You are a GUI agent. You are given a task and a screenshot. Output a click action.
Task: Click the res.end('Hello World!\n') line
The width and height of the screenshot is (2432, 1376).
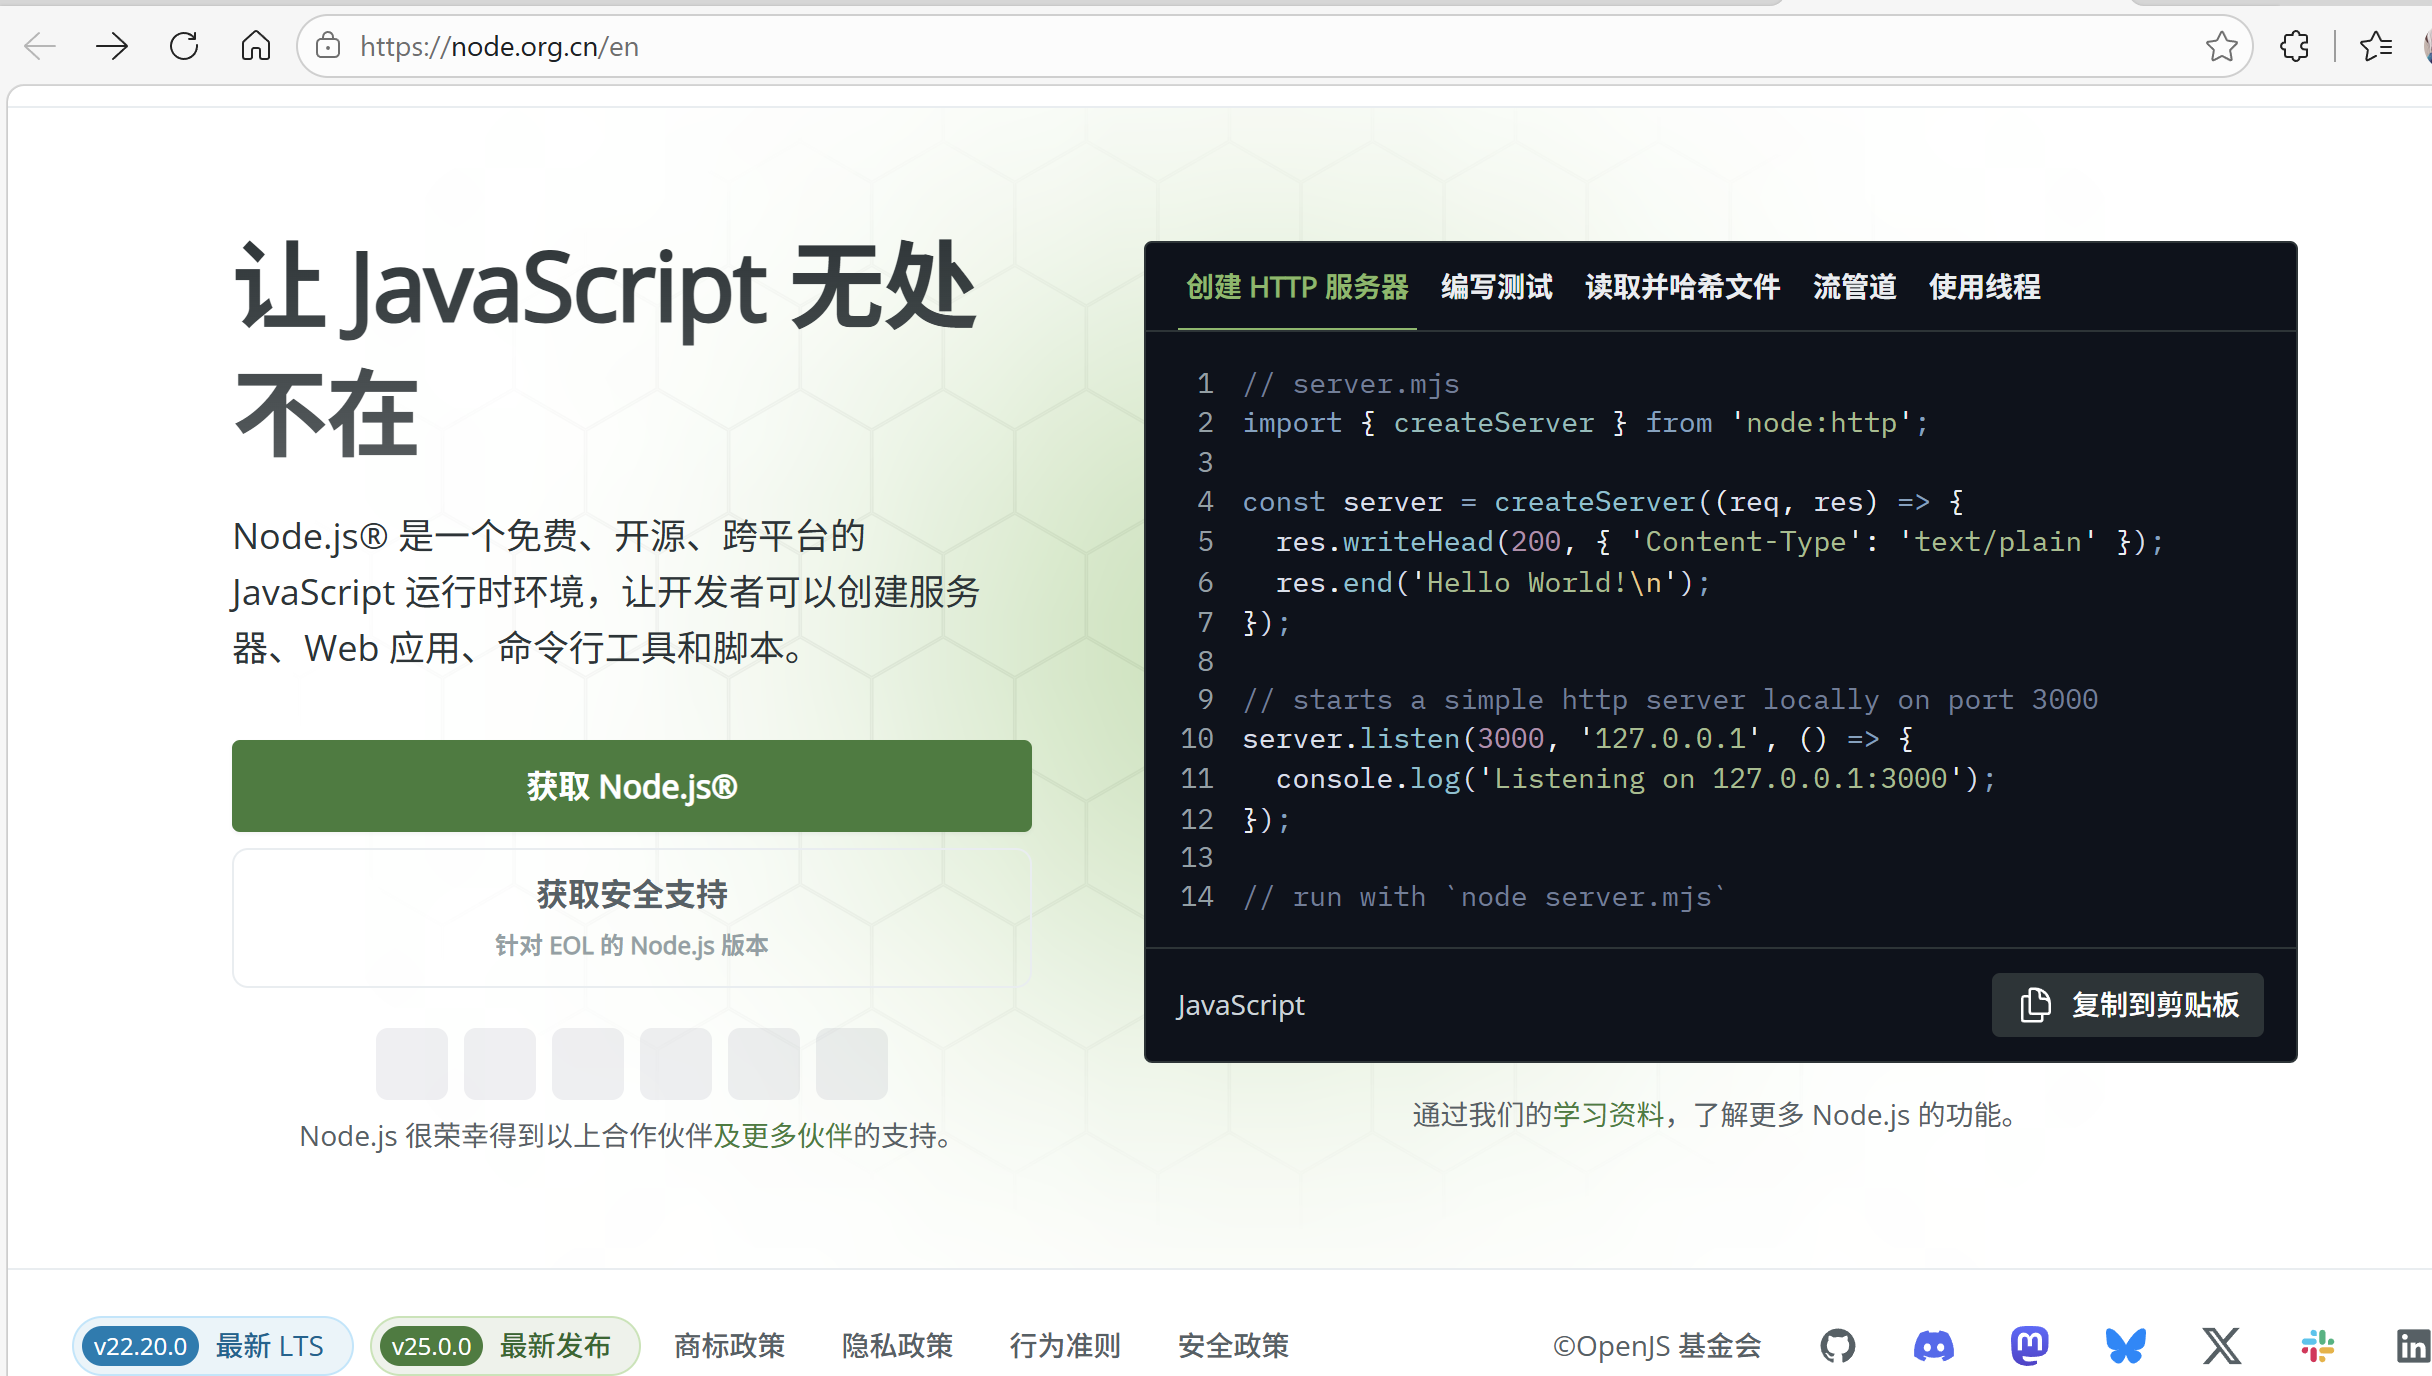pos(1494,583)
